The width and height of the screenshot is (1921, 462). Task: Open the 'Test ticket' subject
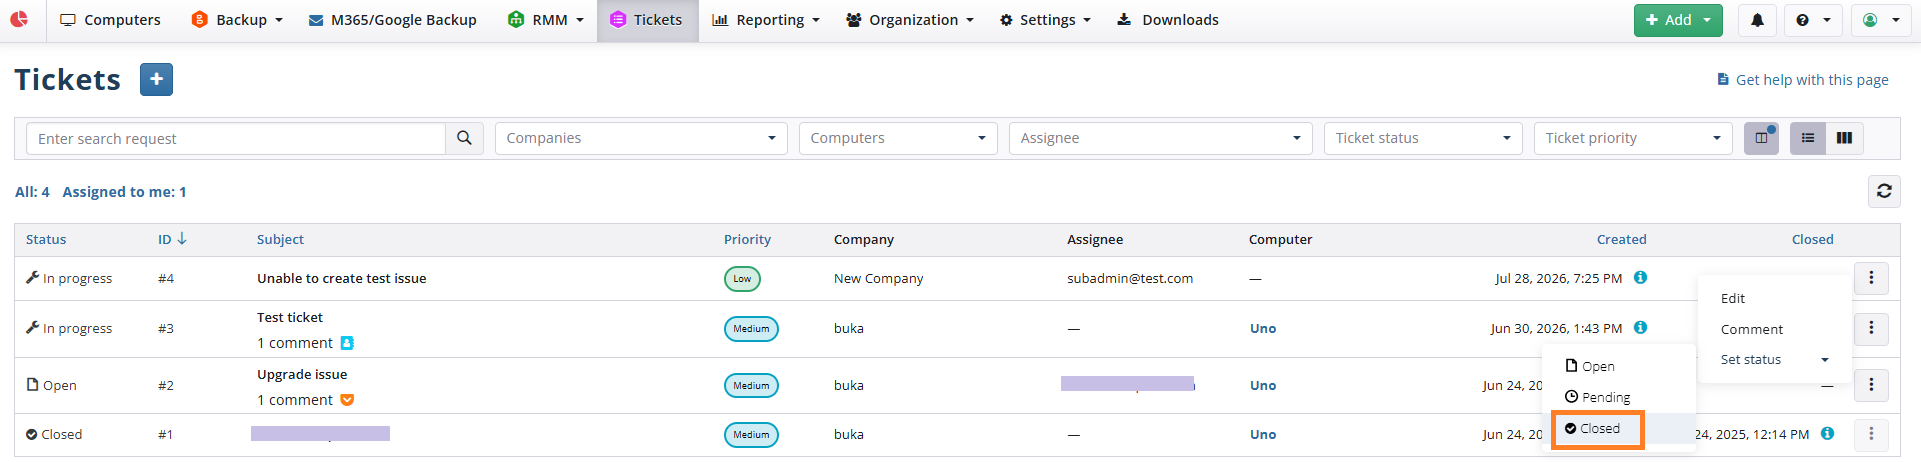pyautogui.click(x=290, y=318)
